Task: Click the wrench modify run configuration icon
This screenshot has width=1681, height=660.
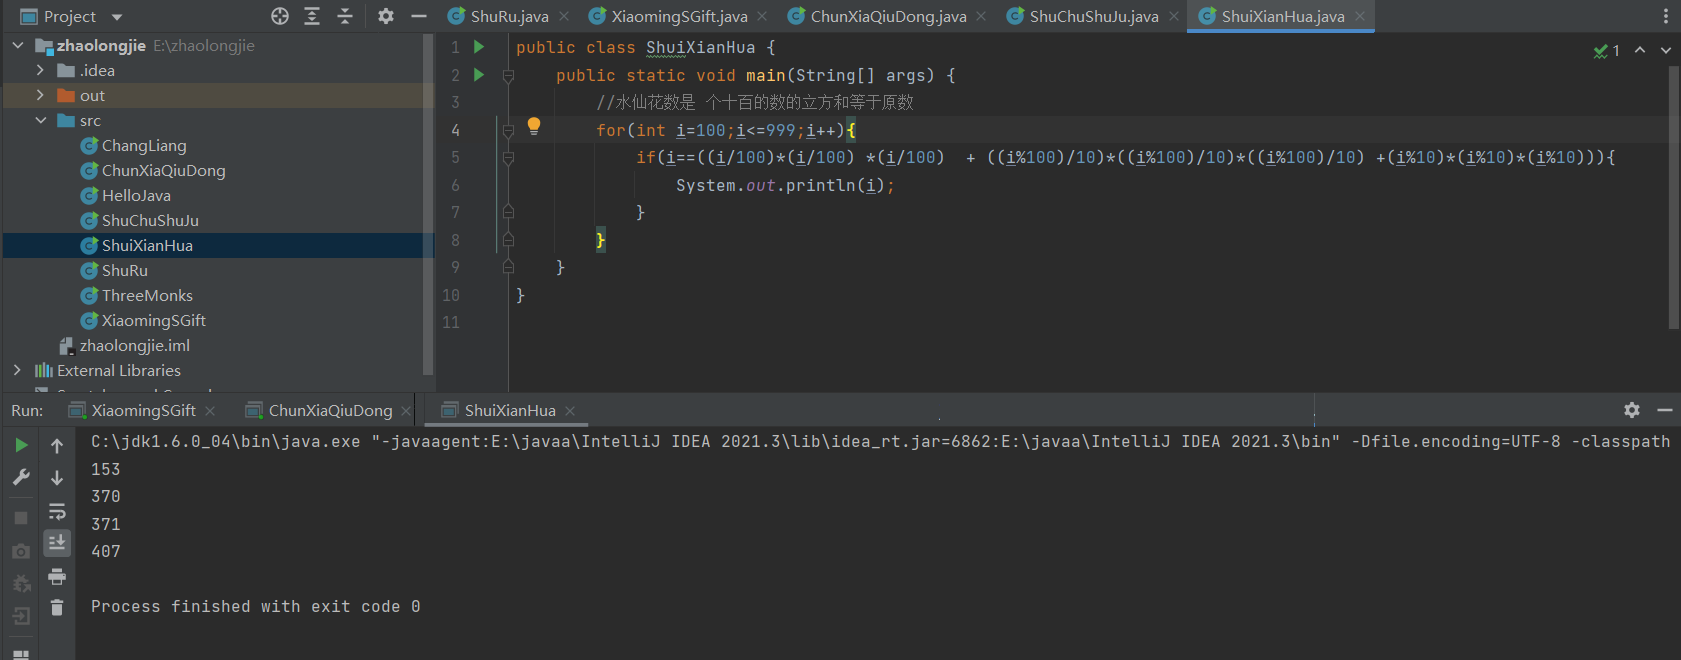Action: [x=21, y=478]
